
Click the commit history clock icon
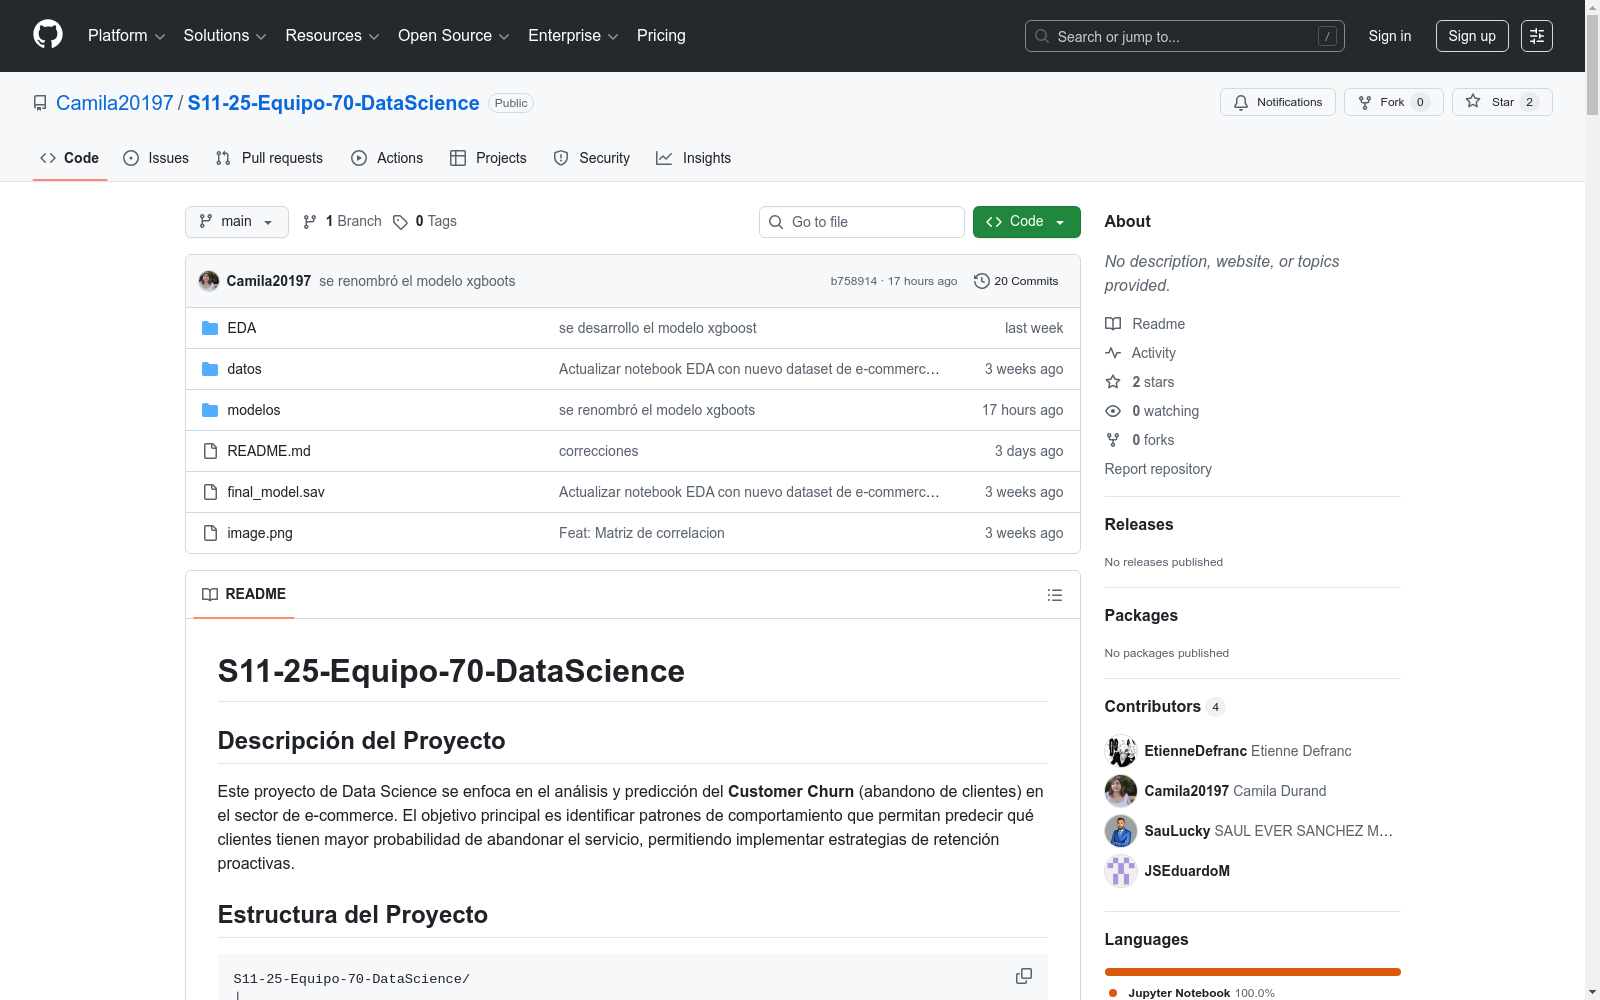point(982,281)
